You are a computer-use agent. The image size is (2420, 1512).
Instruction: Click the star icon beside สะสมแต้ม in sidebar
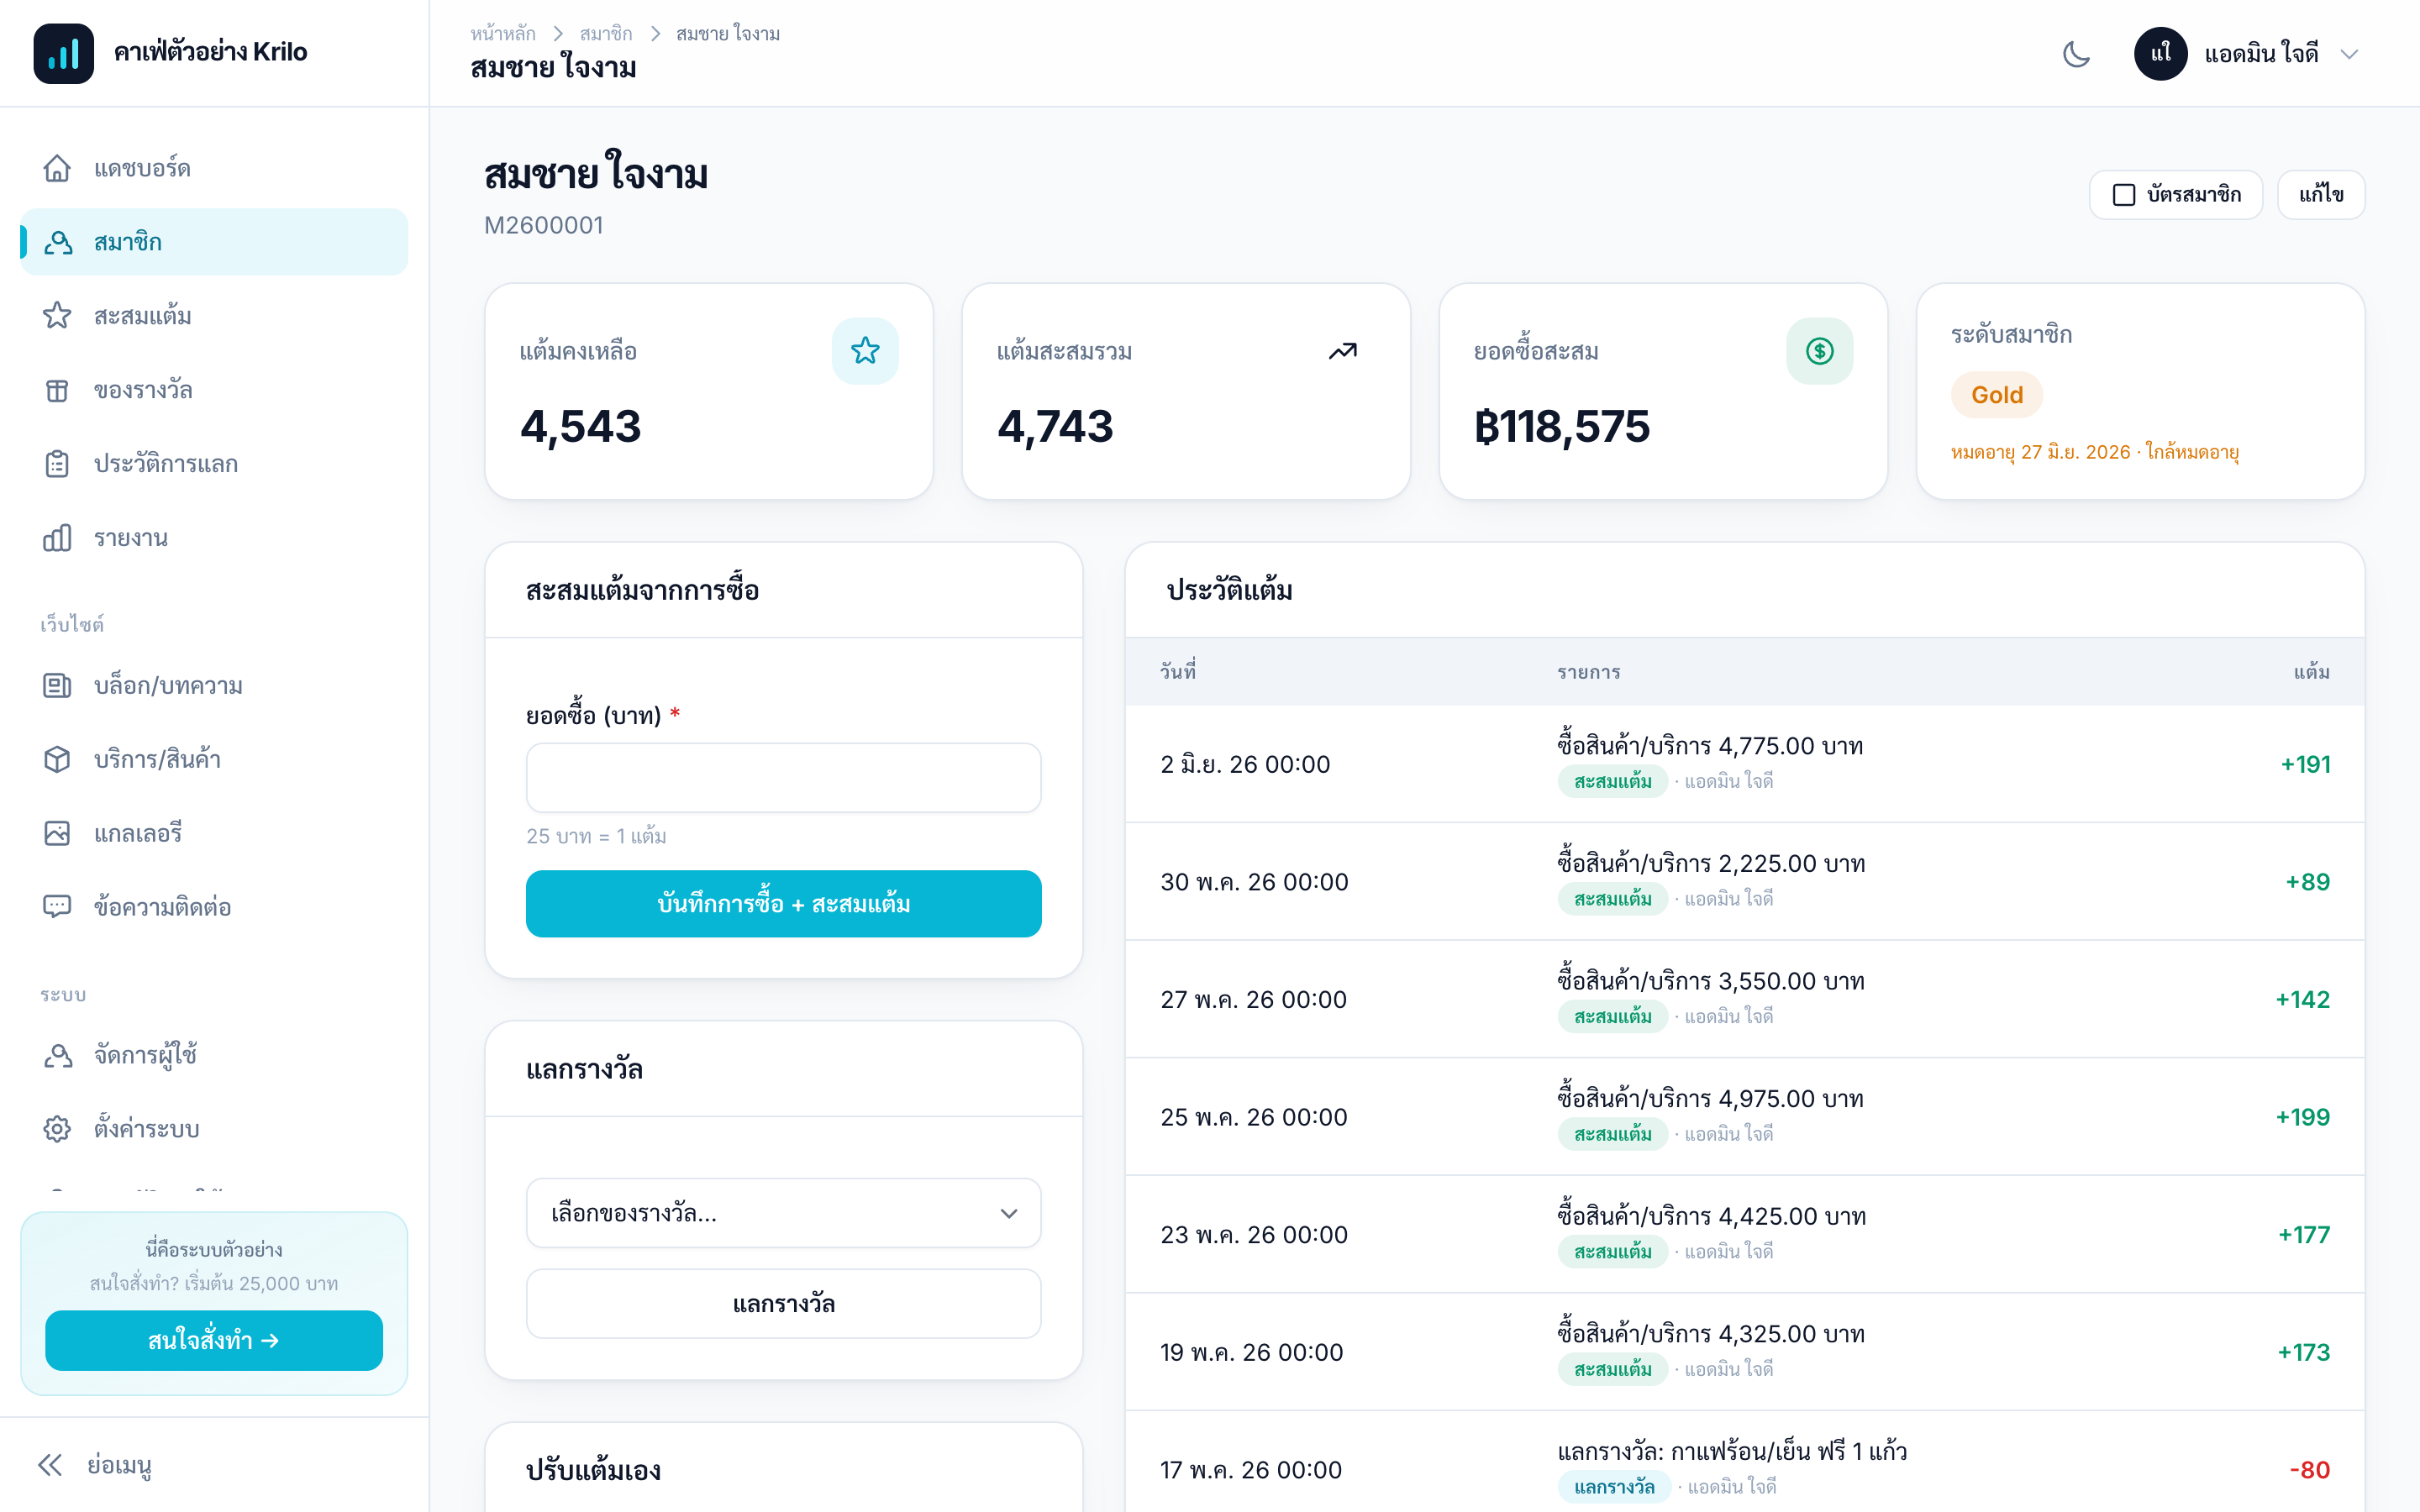[57, 316]
